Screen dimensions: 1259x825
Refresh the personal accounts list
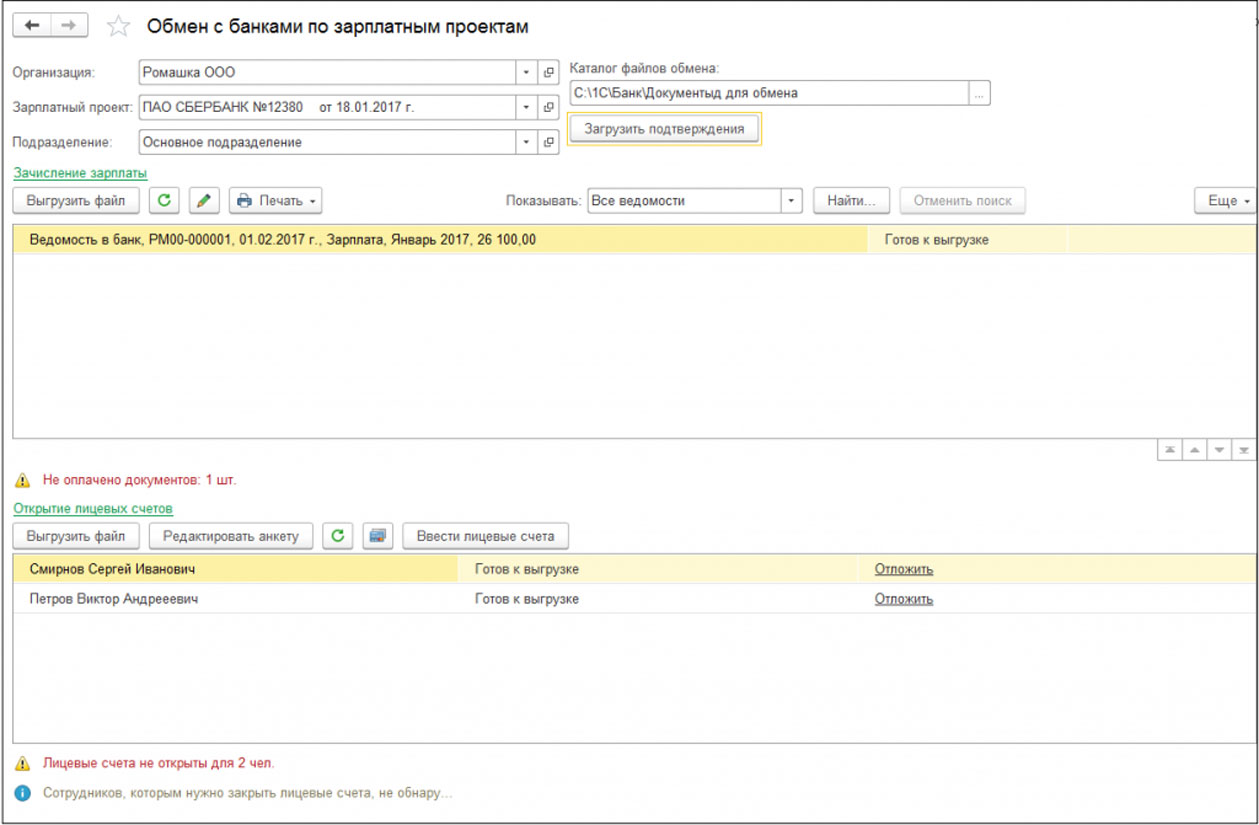(x=338, y=536)
